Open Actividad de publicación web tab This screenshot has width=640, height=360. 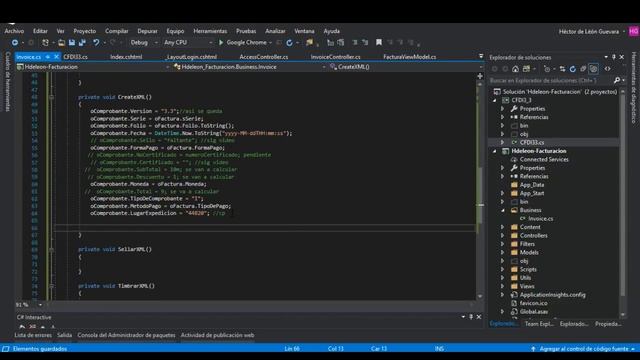pos(217,335)
